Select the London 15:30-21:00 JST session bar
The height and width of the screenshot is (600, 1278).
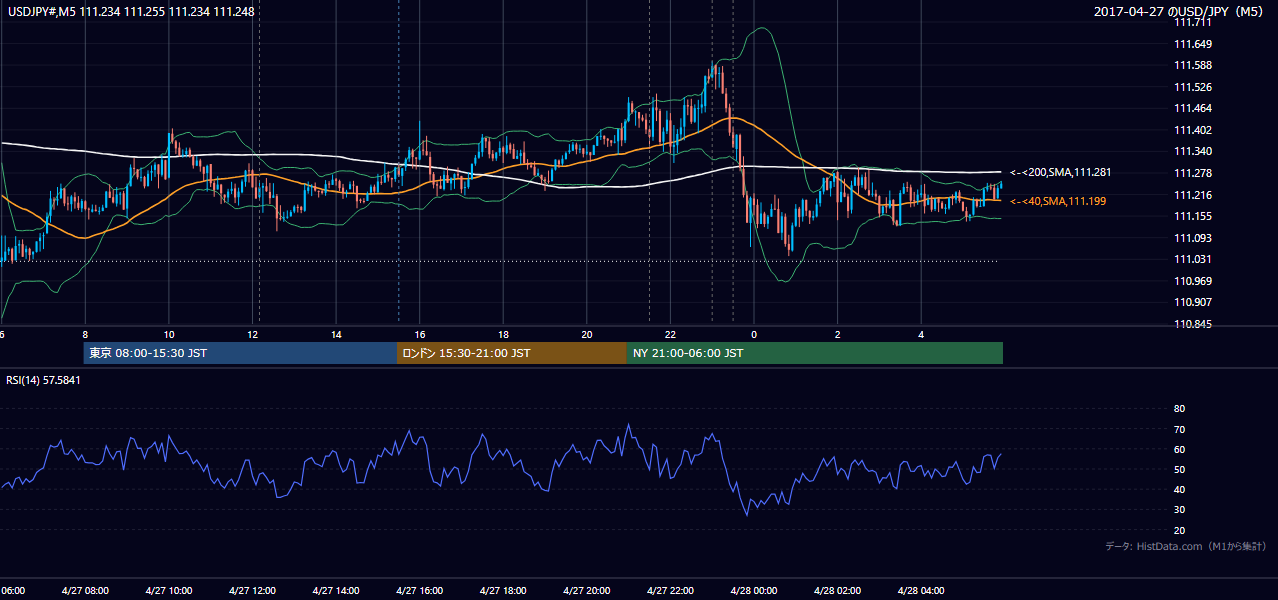[512, 353]
